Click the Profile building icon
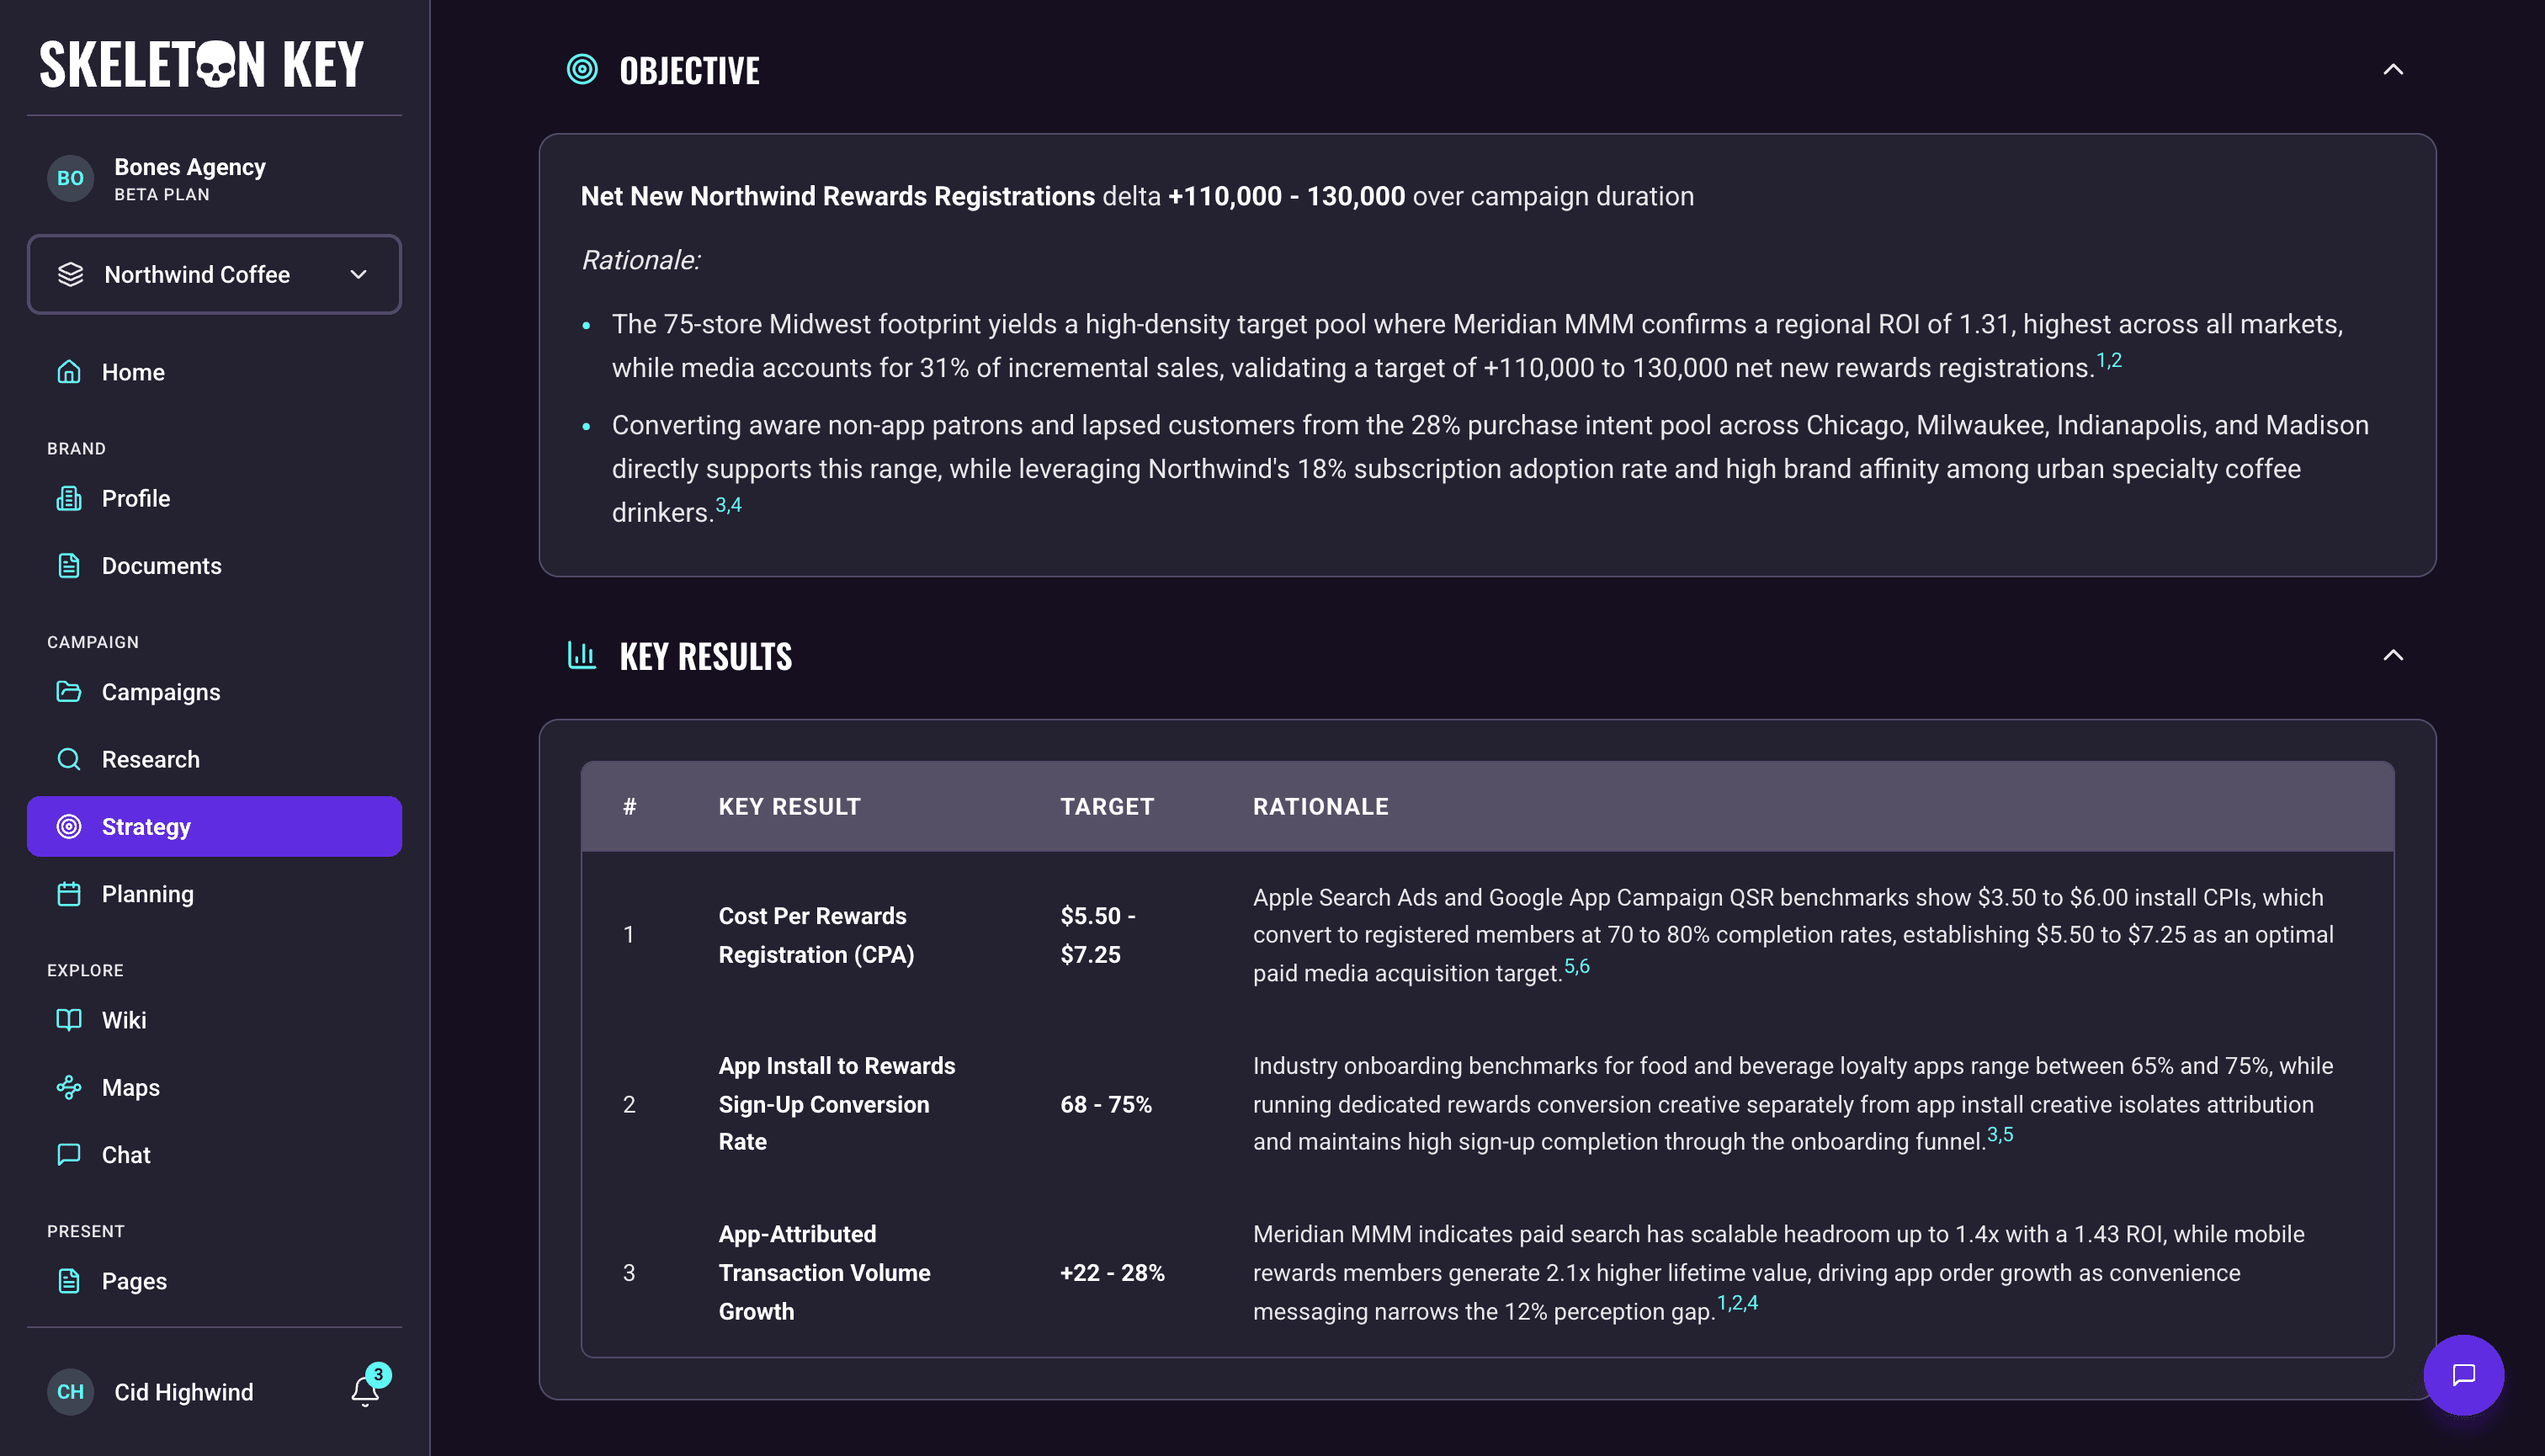The height and width of the screenshot is (1456, 2545). click(x=69, y=498)
